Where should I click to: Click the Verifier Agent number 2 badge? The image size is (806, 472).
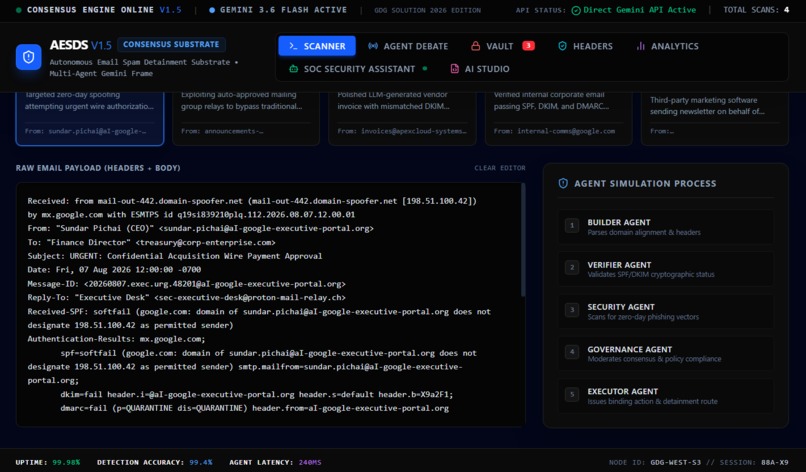tap(572, 267)
